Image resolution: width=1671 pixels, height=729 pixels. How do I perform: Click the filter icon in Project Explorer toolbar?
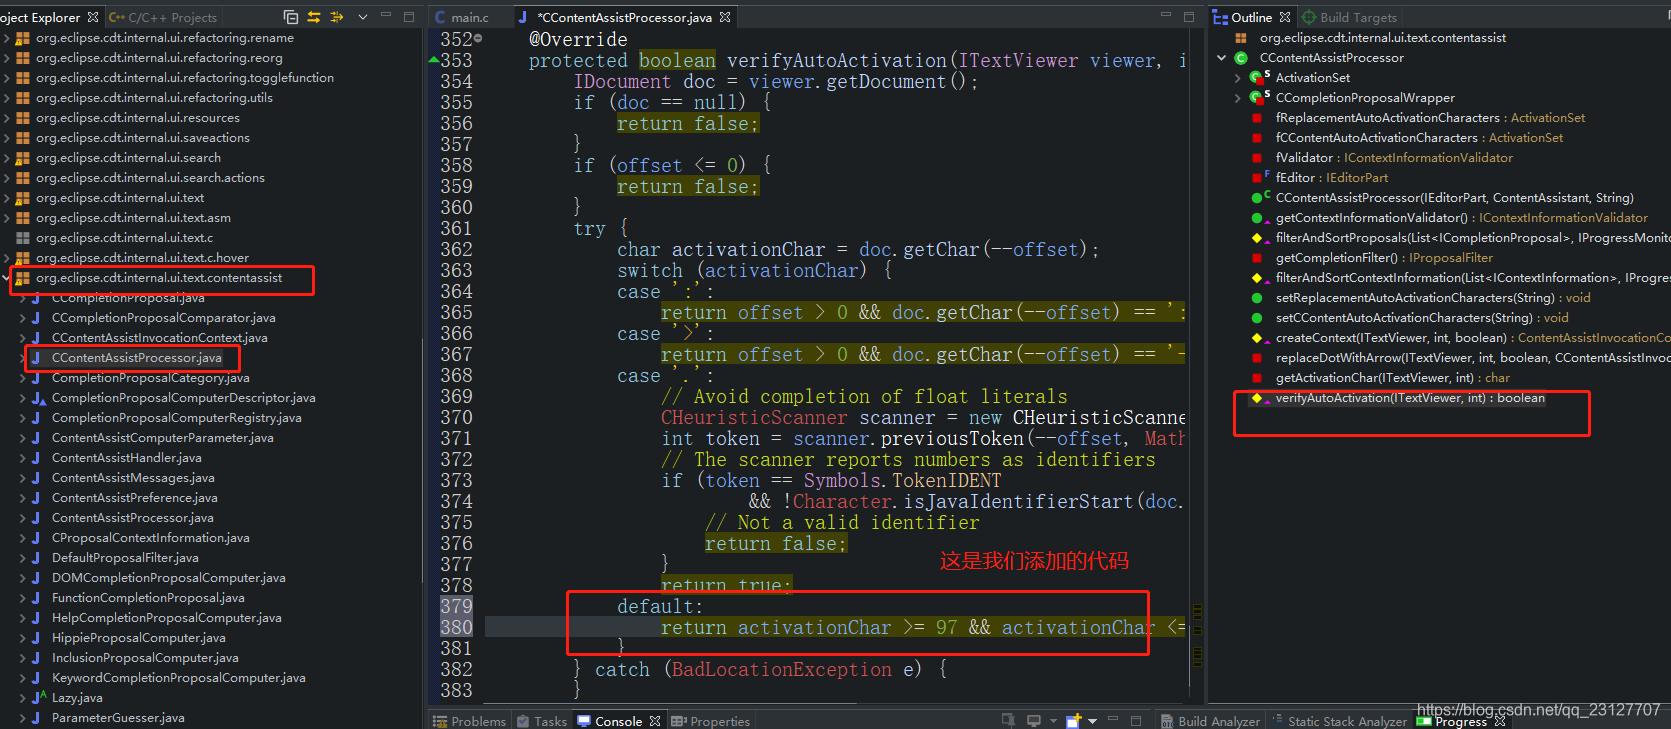(x=336, y=17)
